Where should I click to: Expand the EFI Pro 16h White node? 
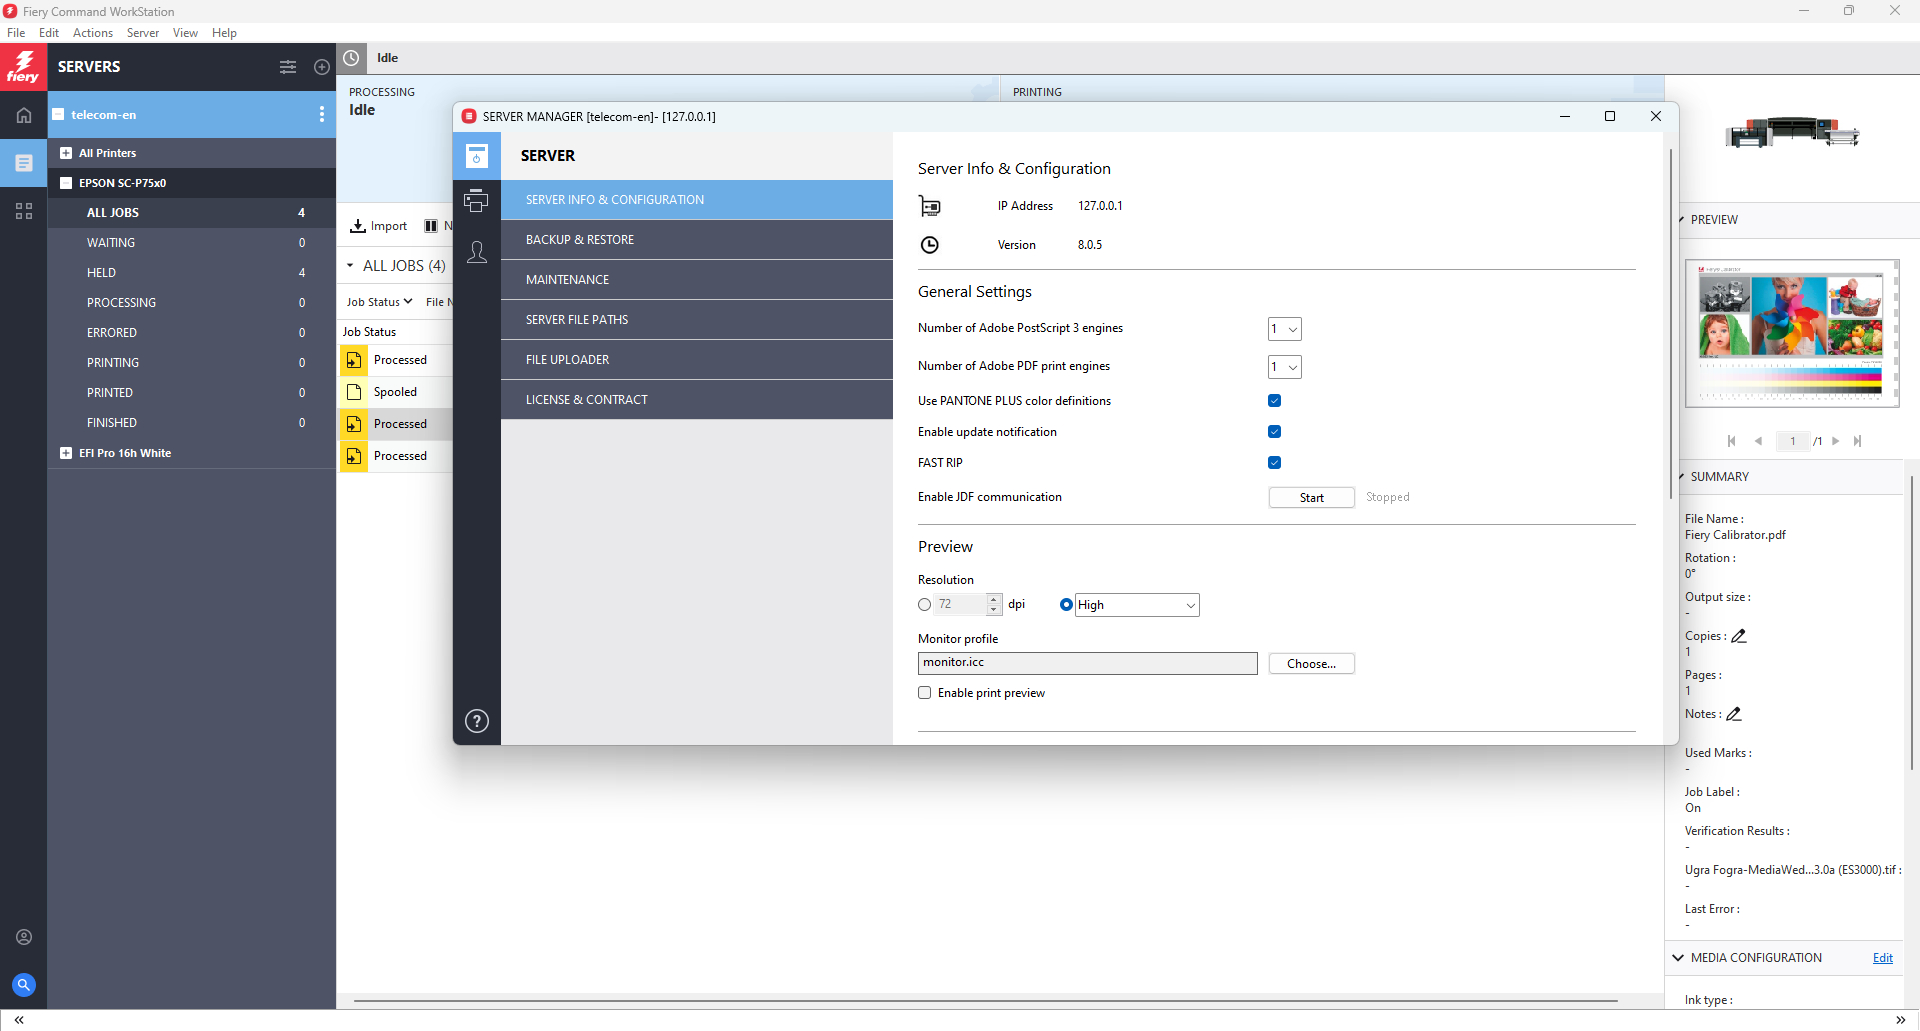click(x=66, y=453)
